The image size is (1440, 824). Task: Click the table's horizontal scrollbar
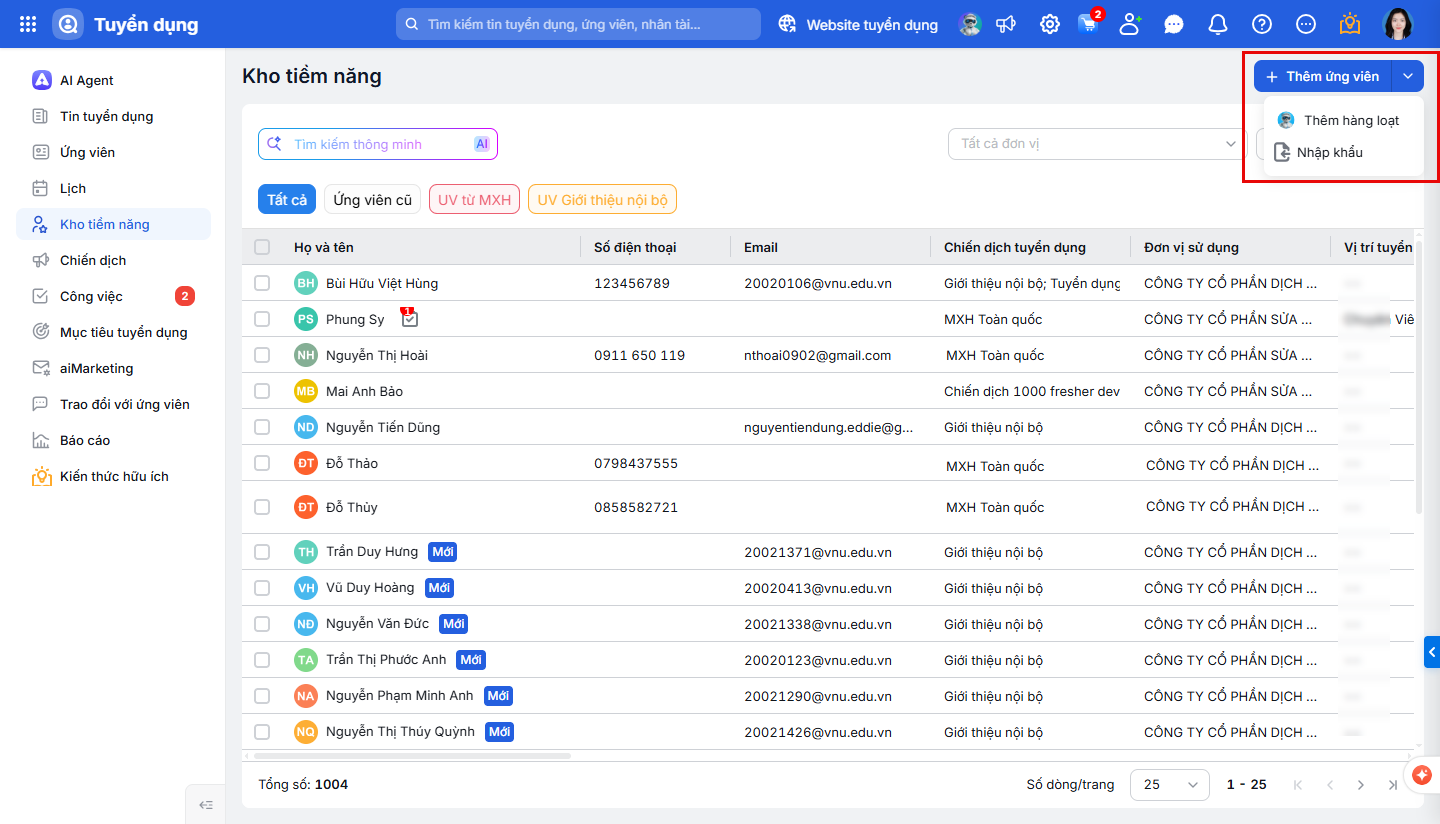click(412, 756)
